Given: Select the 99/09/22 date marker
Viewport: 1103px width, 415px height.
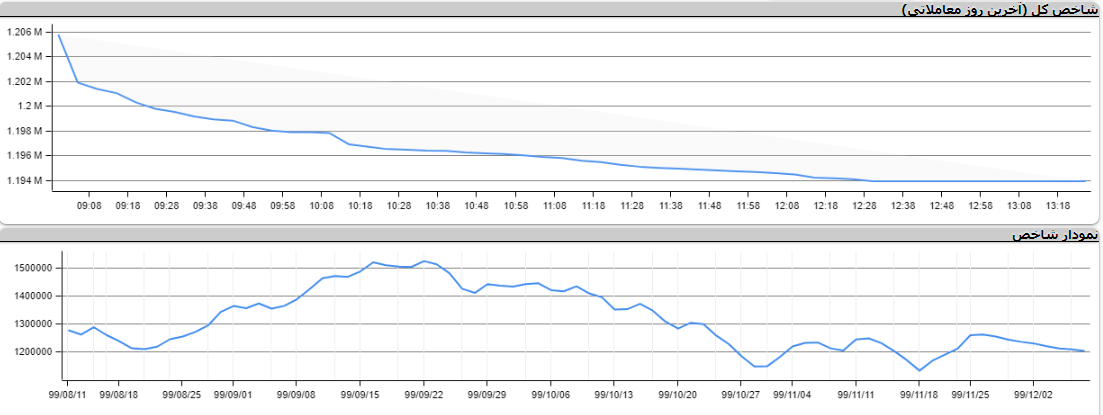Looking at the screenshot, I should click(424, 395).
